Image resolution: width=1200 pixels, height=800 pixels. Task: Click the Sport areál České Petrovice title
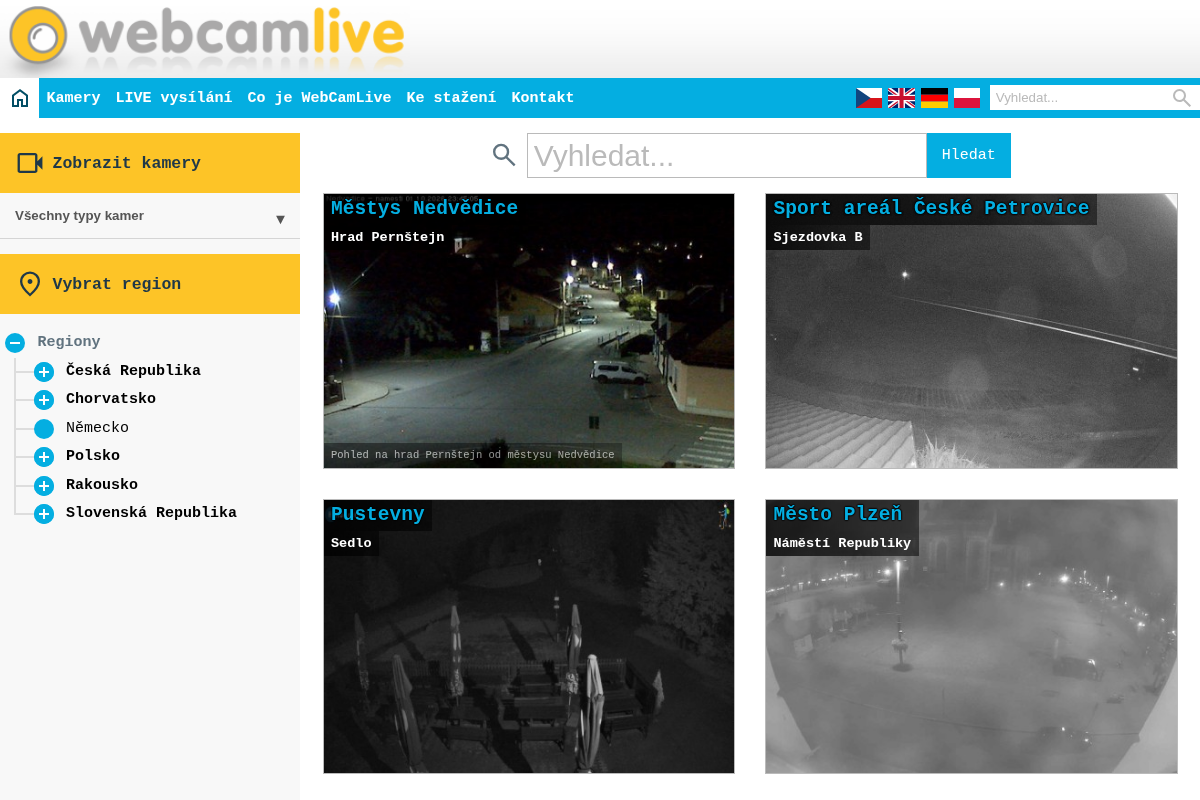(x=931, y=208)
